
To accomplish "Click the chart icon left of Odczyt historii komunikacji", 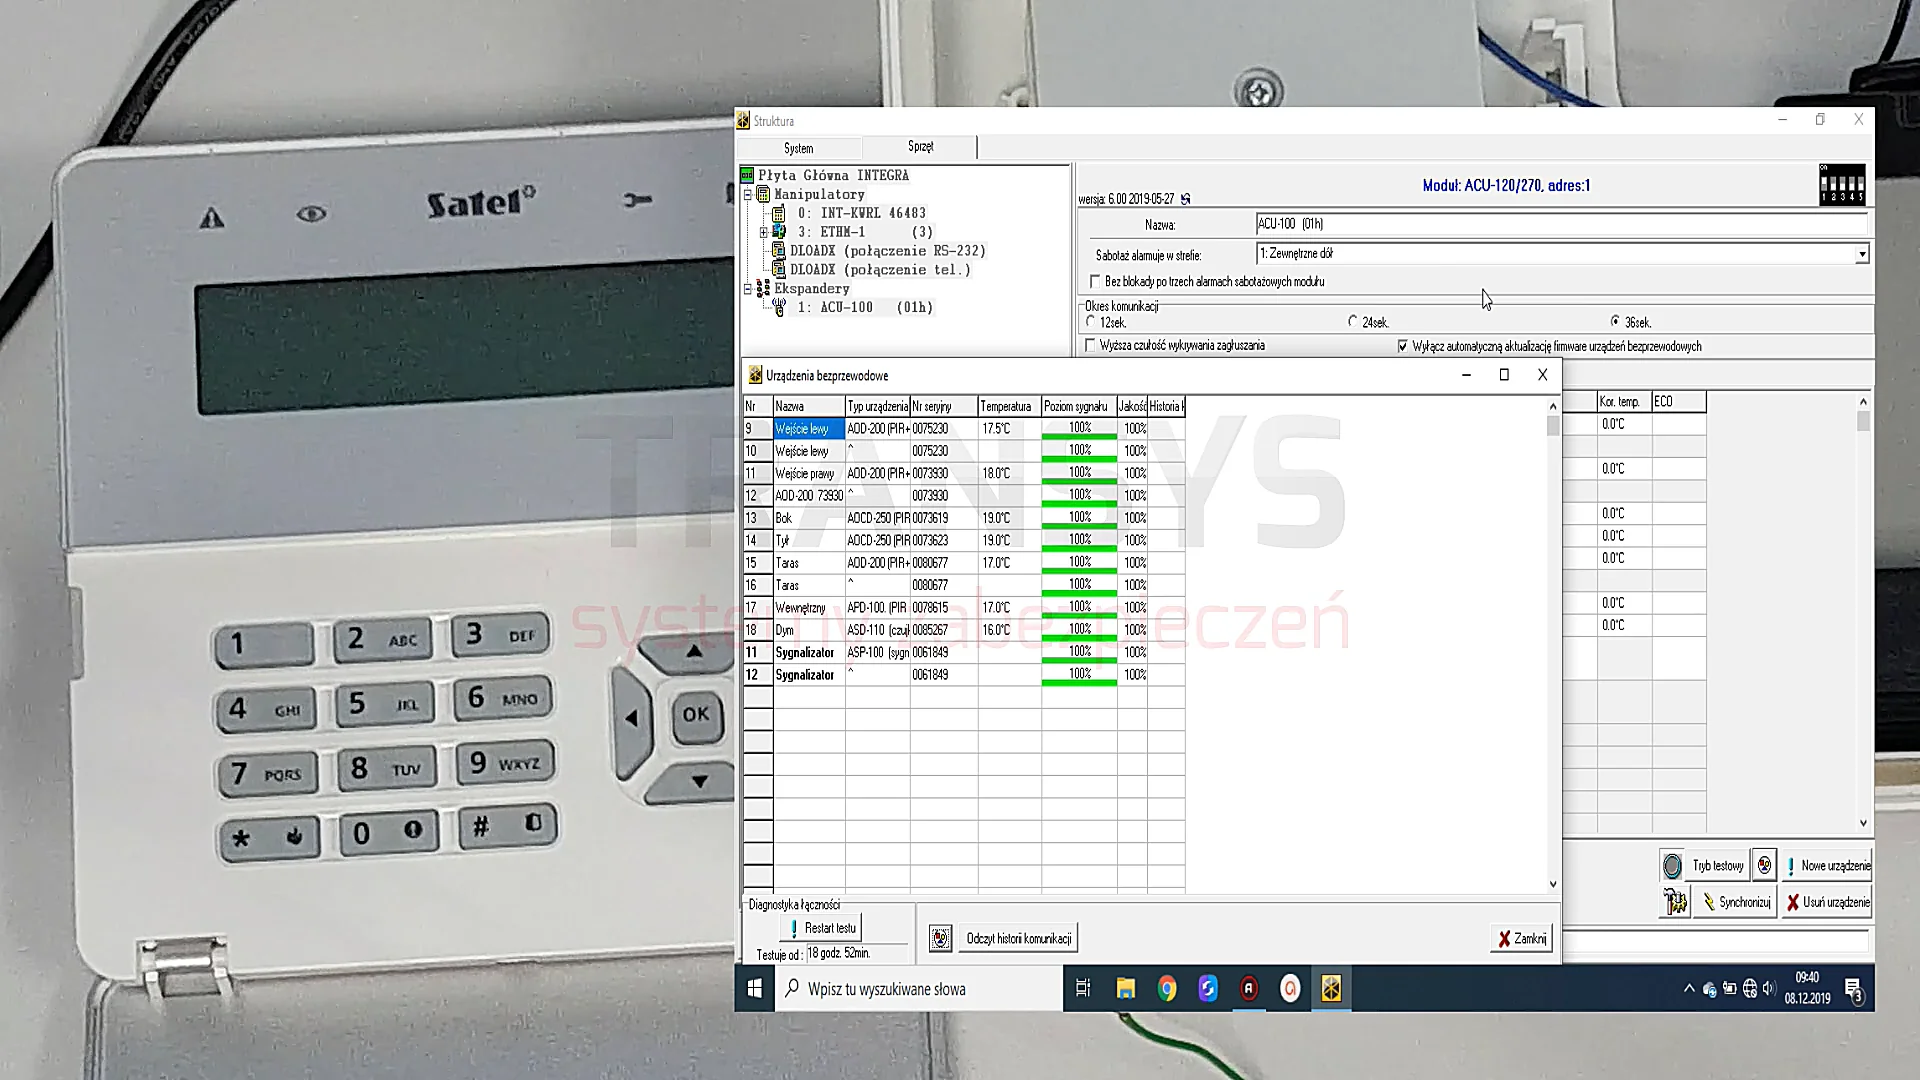I will 940,938.
